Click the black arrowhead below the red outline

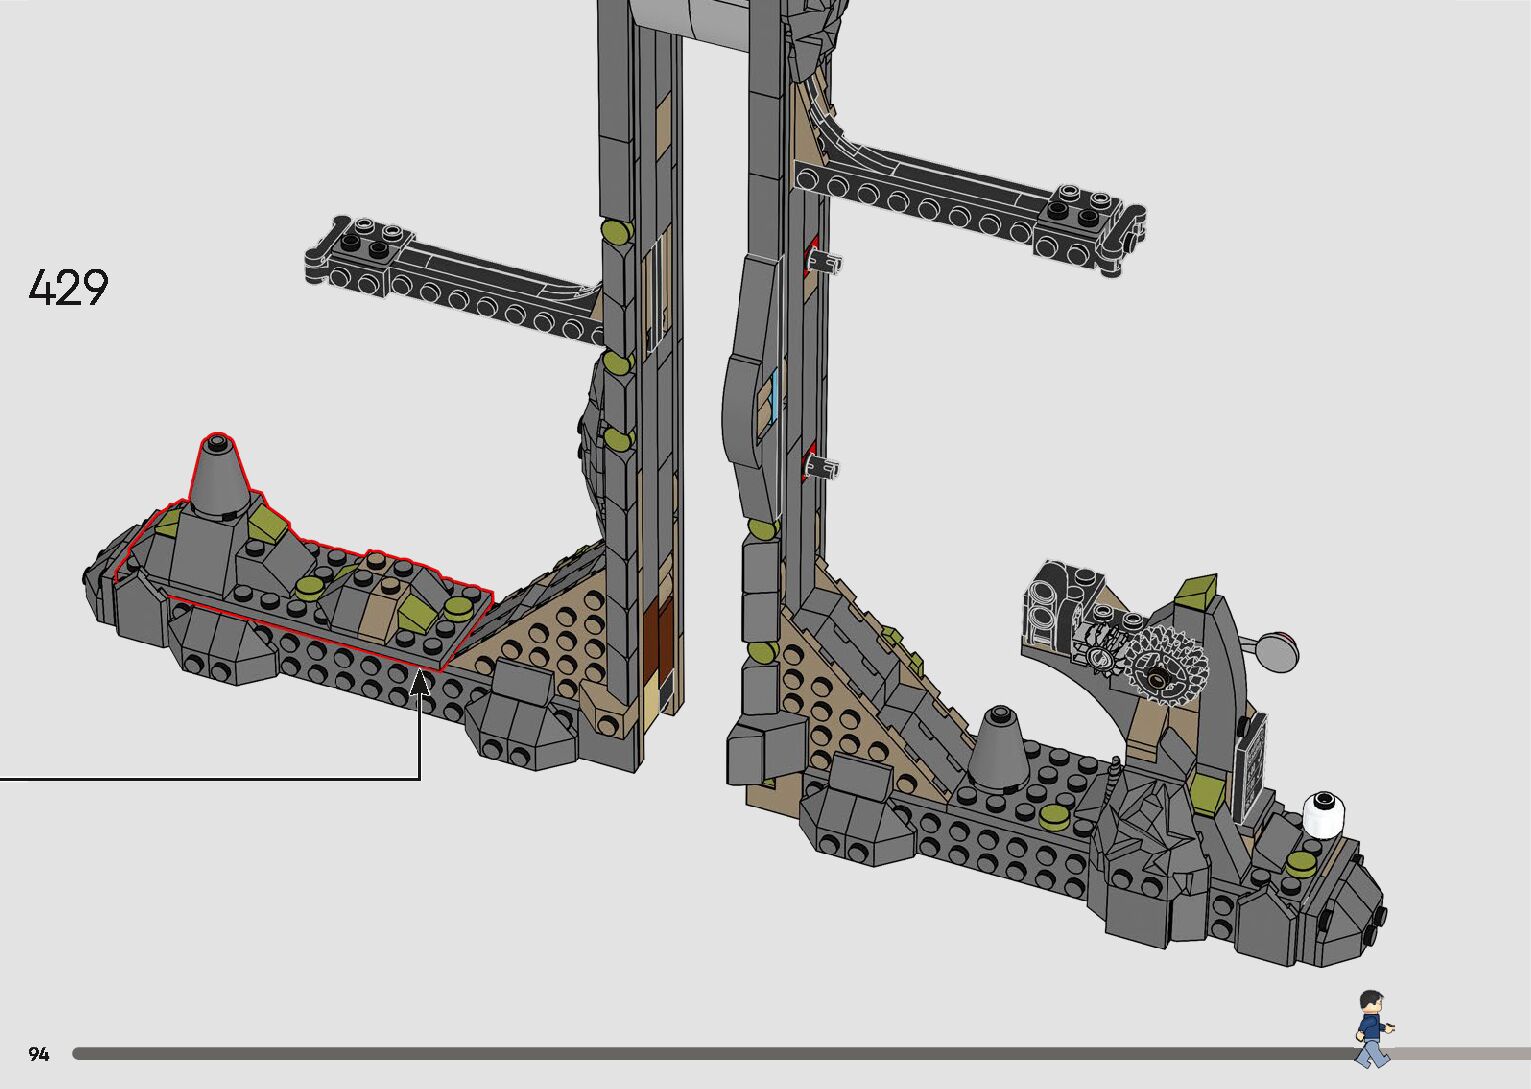[421, 683]
